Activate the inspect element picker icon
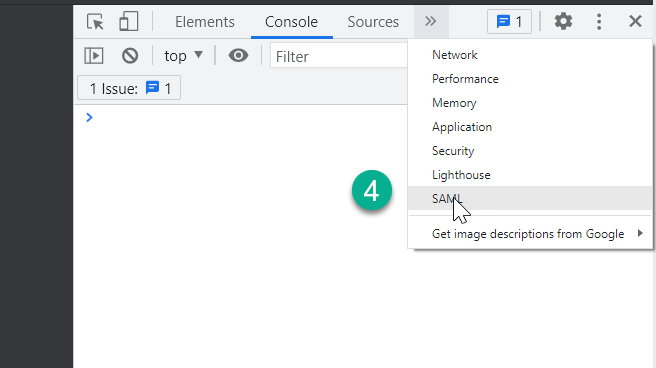The image size is (656, 368). pos(95,21)
